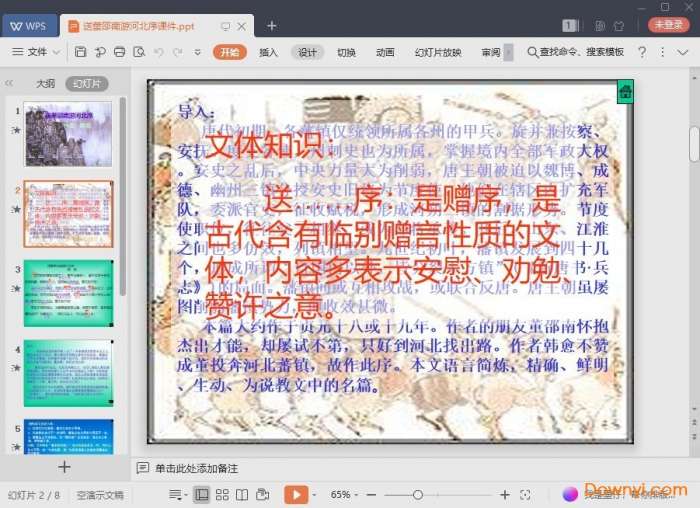Expand the ribbon tabs overflow arrow
This screenshot has width=700, height=508.
pos(508,52)
